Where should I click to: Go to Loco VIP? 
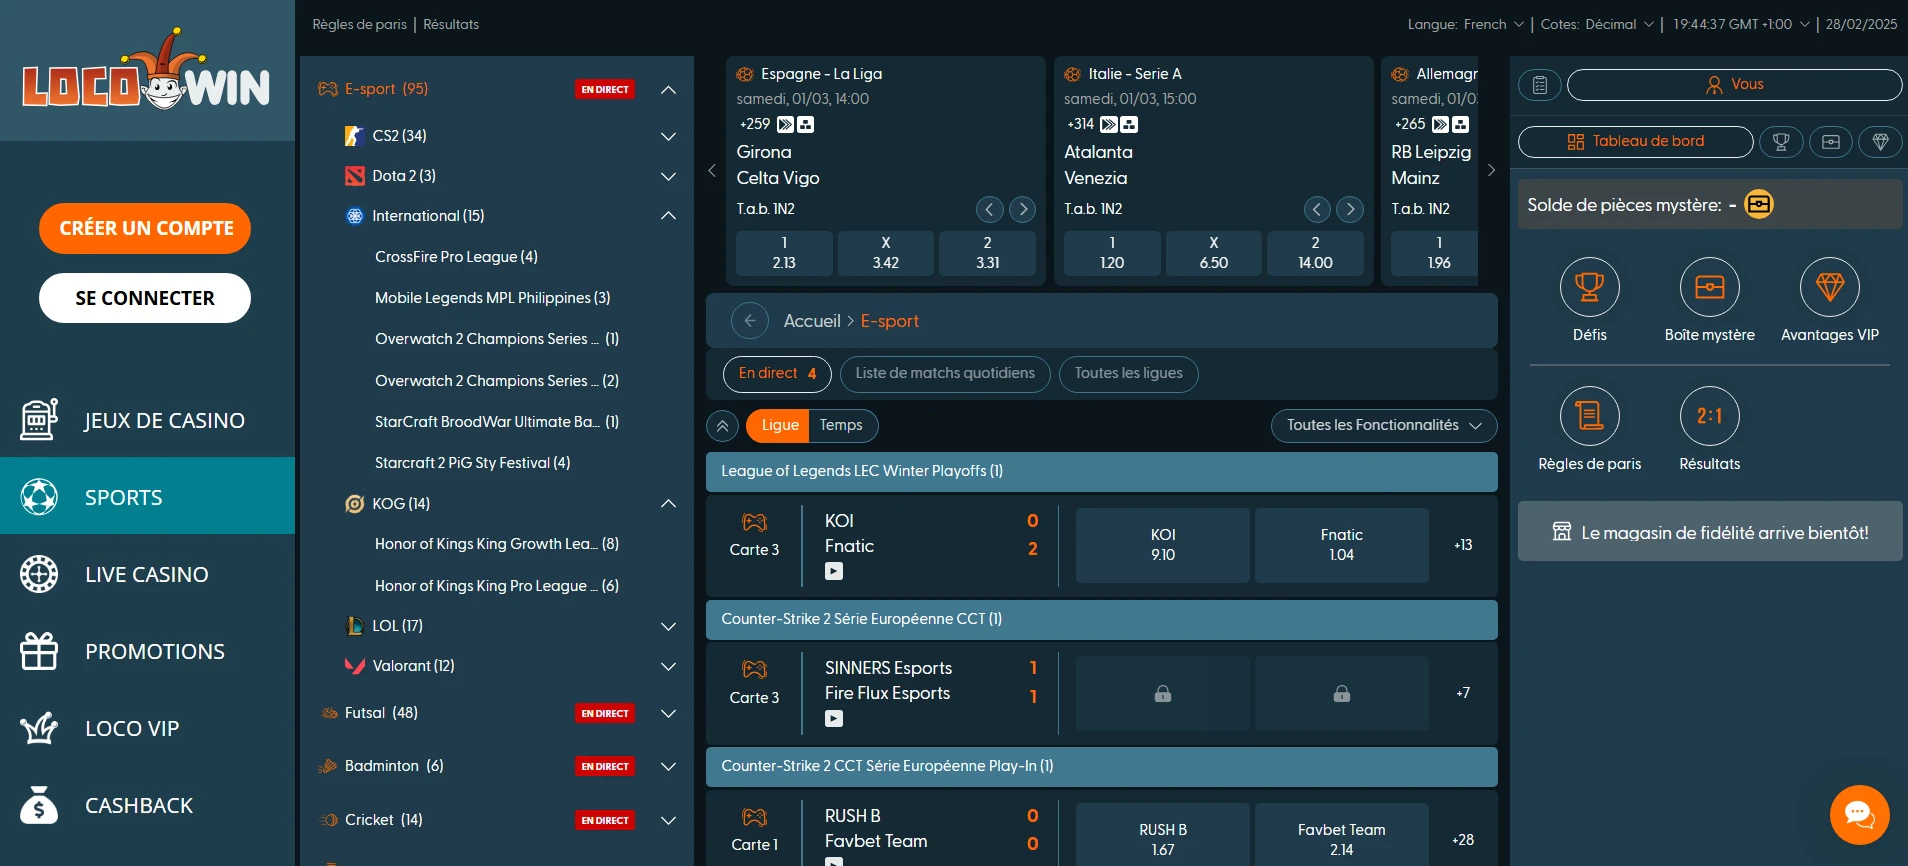click(x=147, y=728)
